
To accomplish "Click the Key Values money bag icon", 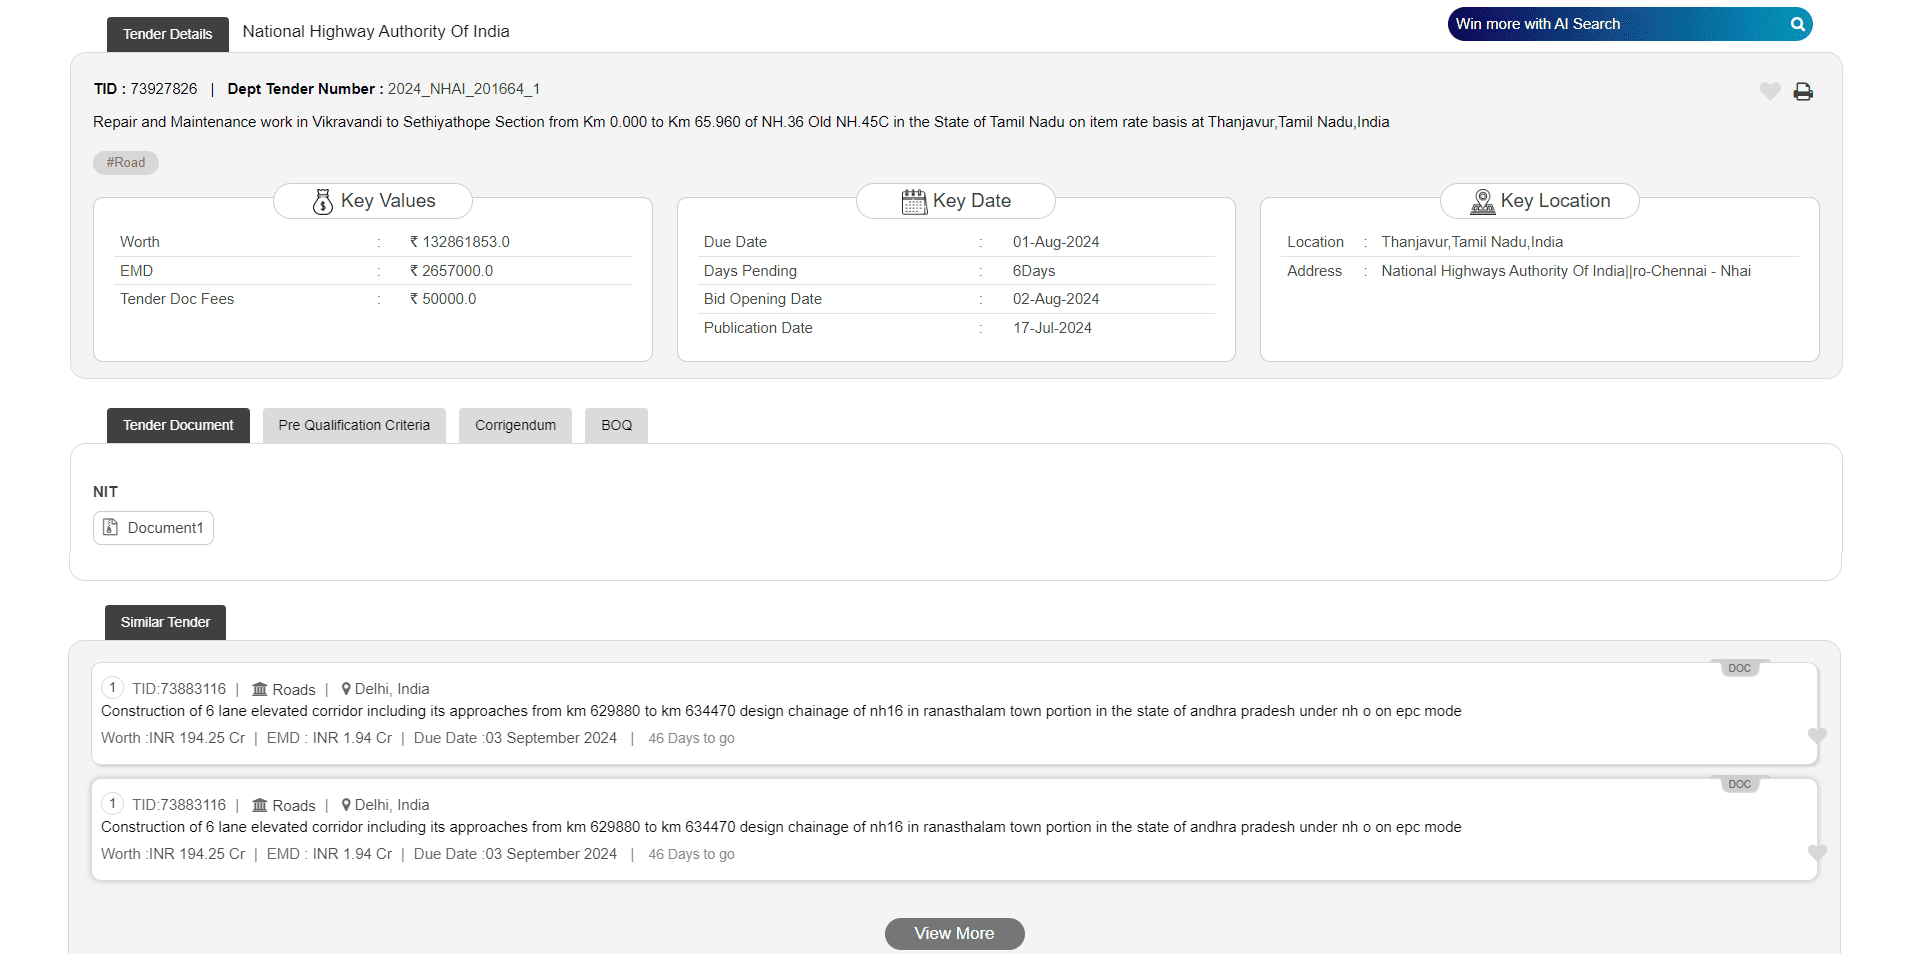I will point(322,202).
